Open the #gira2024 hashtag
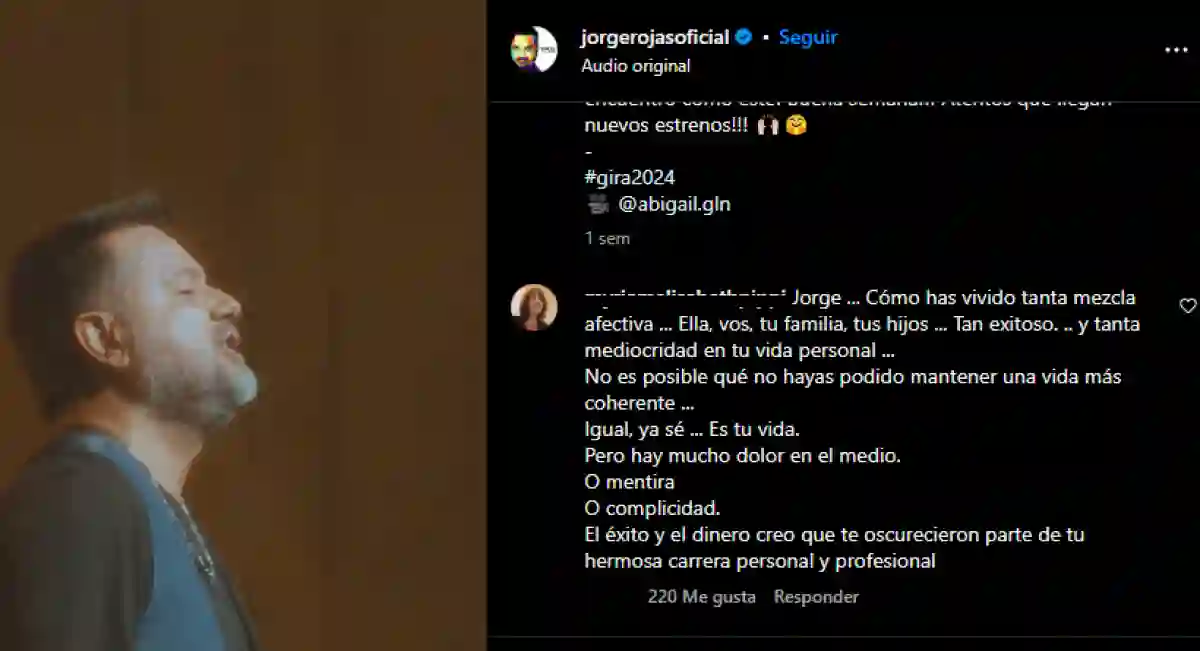This screenshot has width=1200, height=651. coord(630,177)
